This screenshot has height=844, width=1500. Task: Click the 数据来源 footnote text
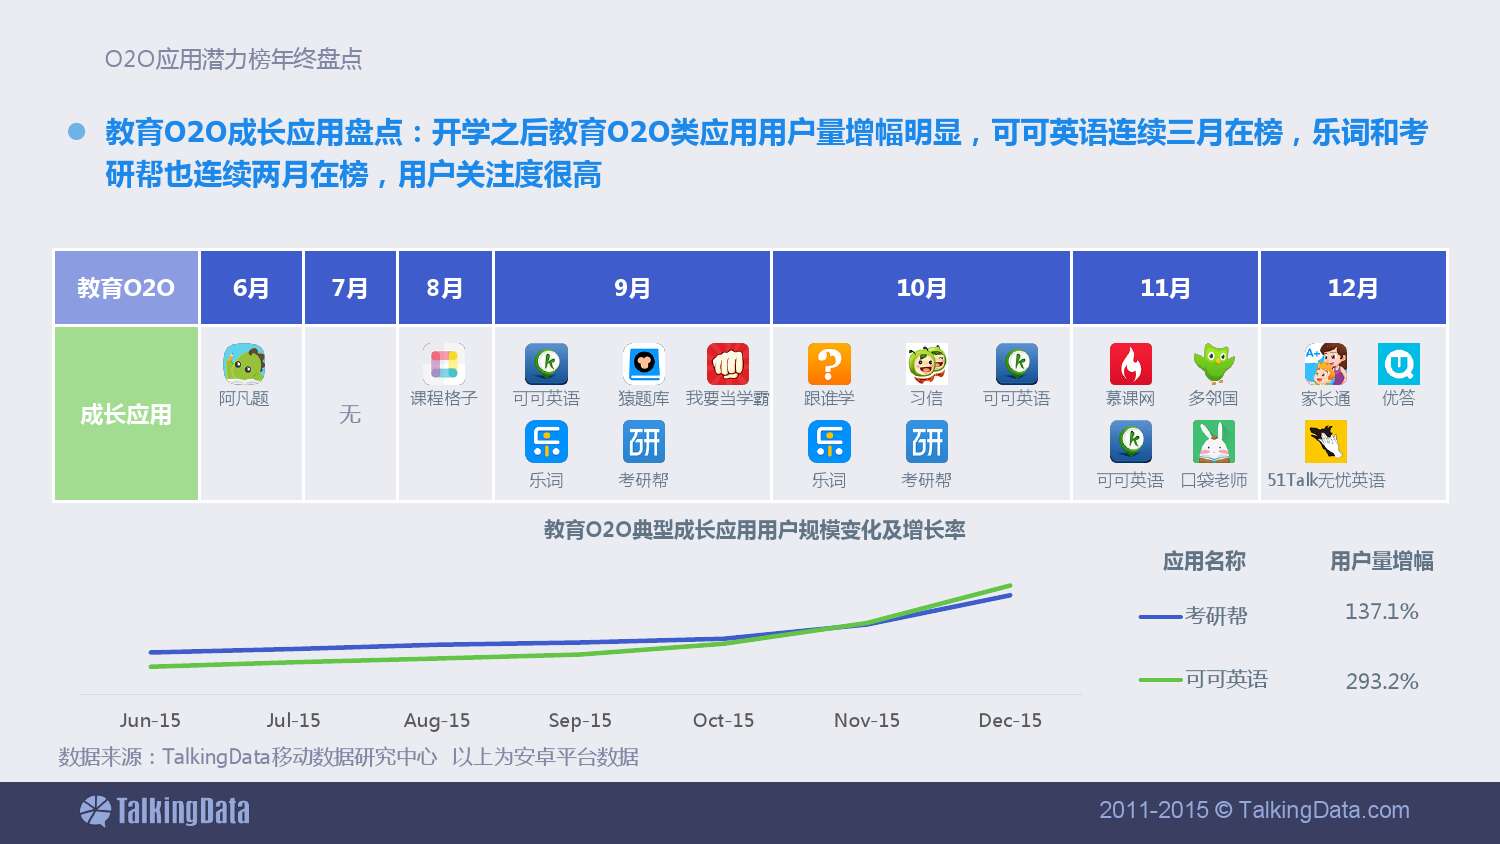[x=348, y=757]
